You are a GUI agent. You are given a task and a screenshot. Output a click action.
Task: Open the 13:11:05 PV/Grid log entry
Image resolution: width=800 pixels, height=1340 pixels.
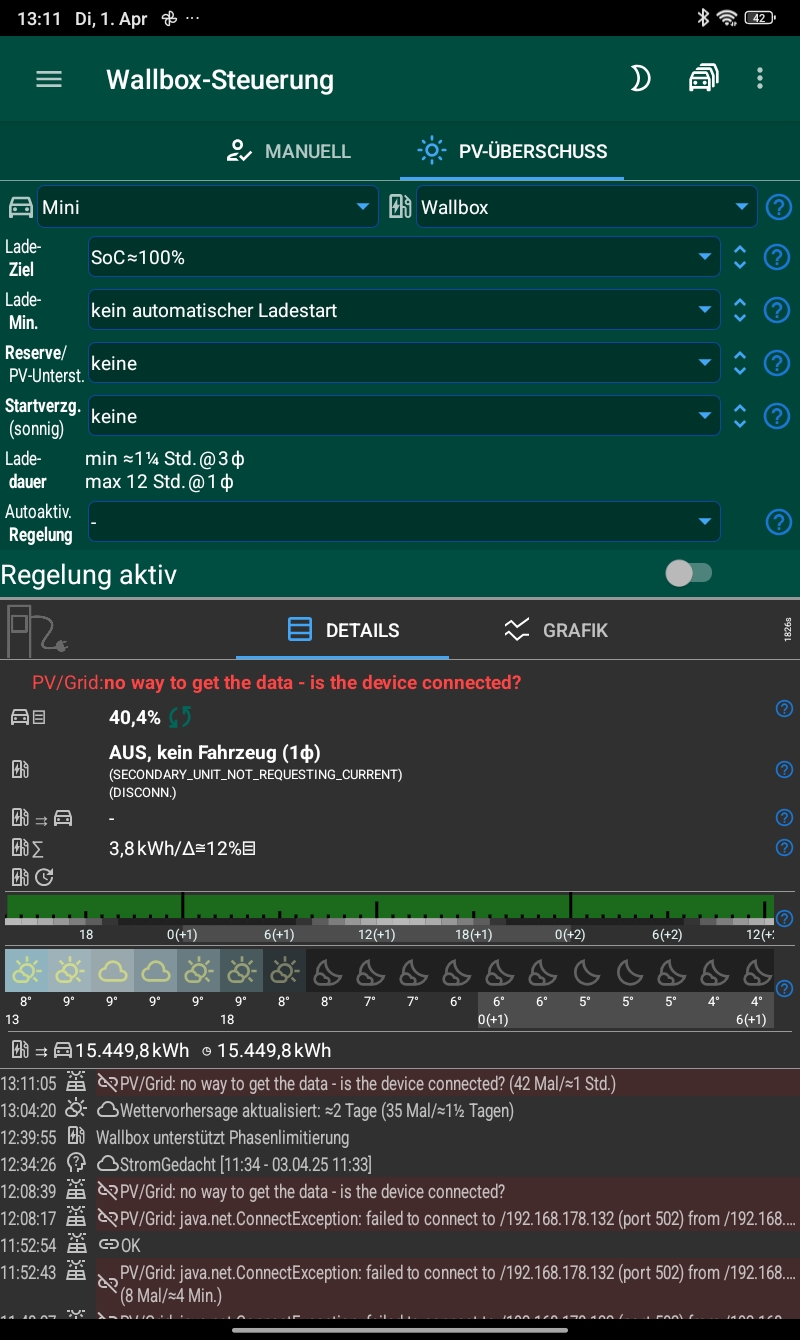coord(400,1083)
